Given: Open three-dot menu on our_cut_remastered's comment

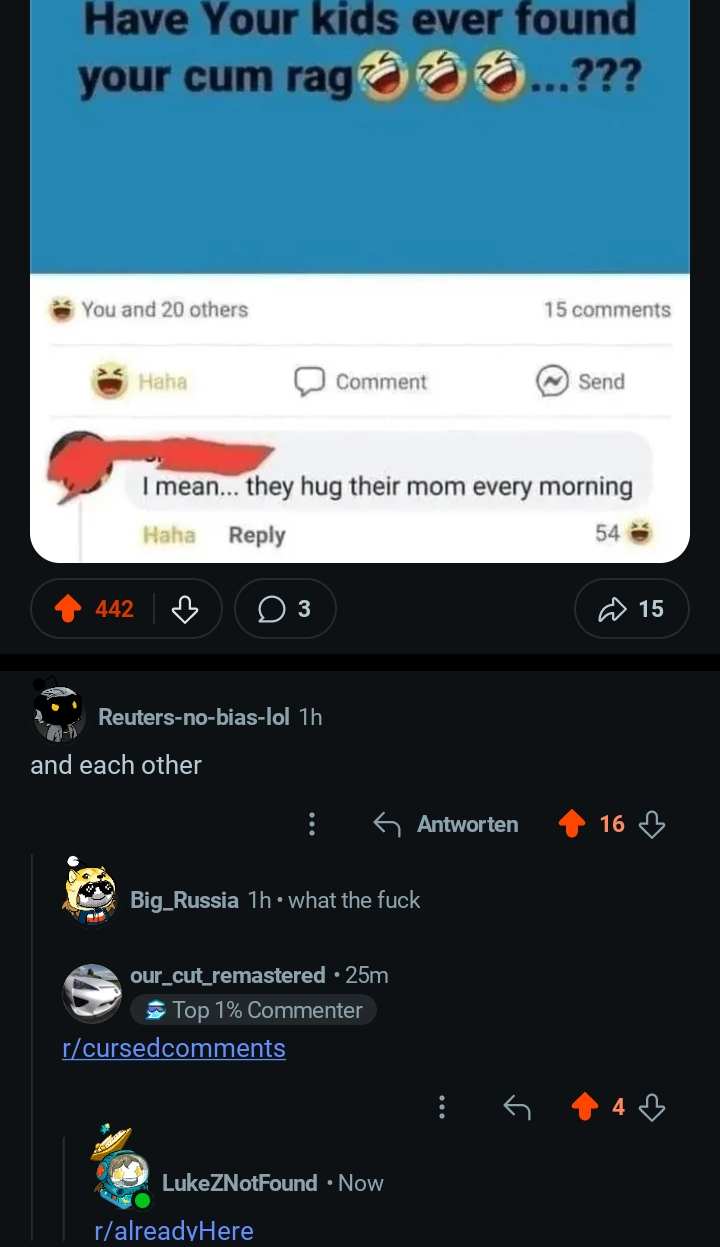Looking at the screenshot, I should click(x=442, y=1106).
